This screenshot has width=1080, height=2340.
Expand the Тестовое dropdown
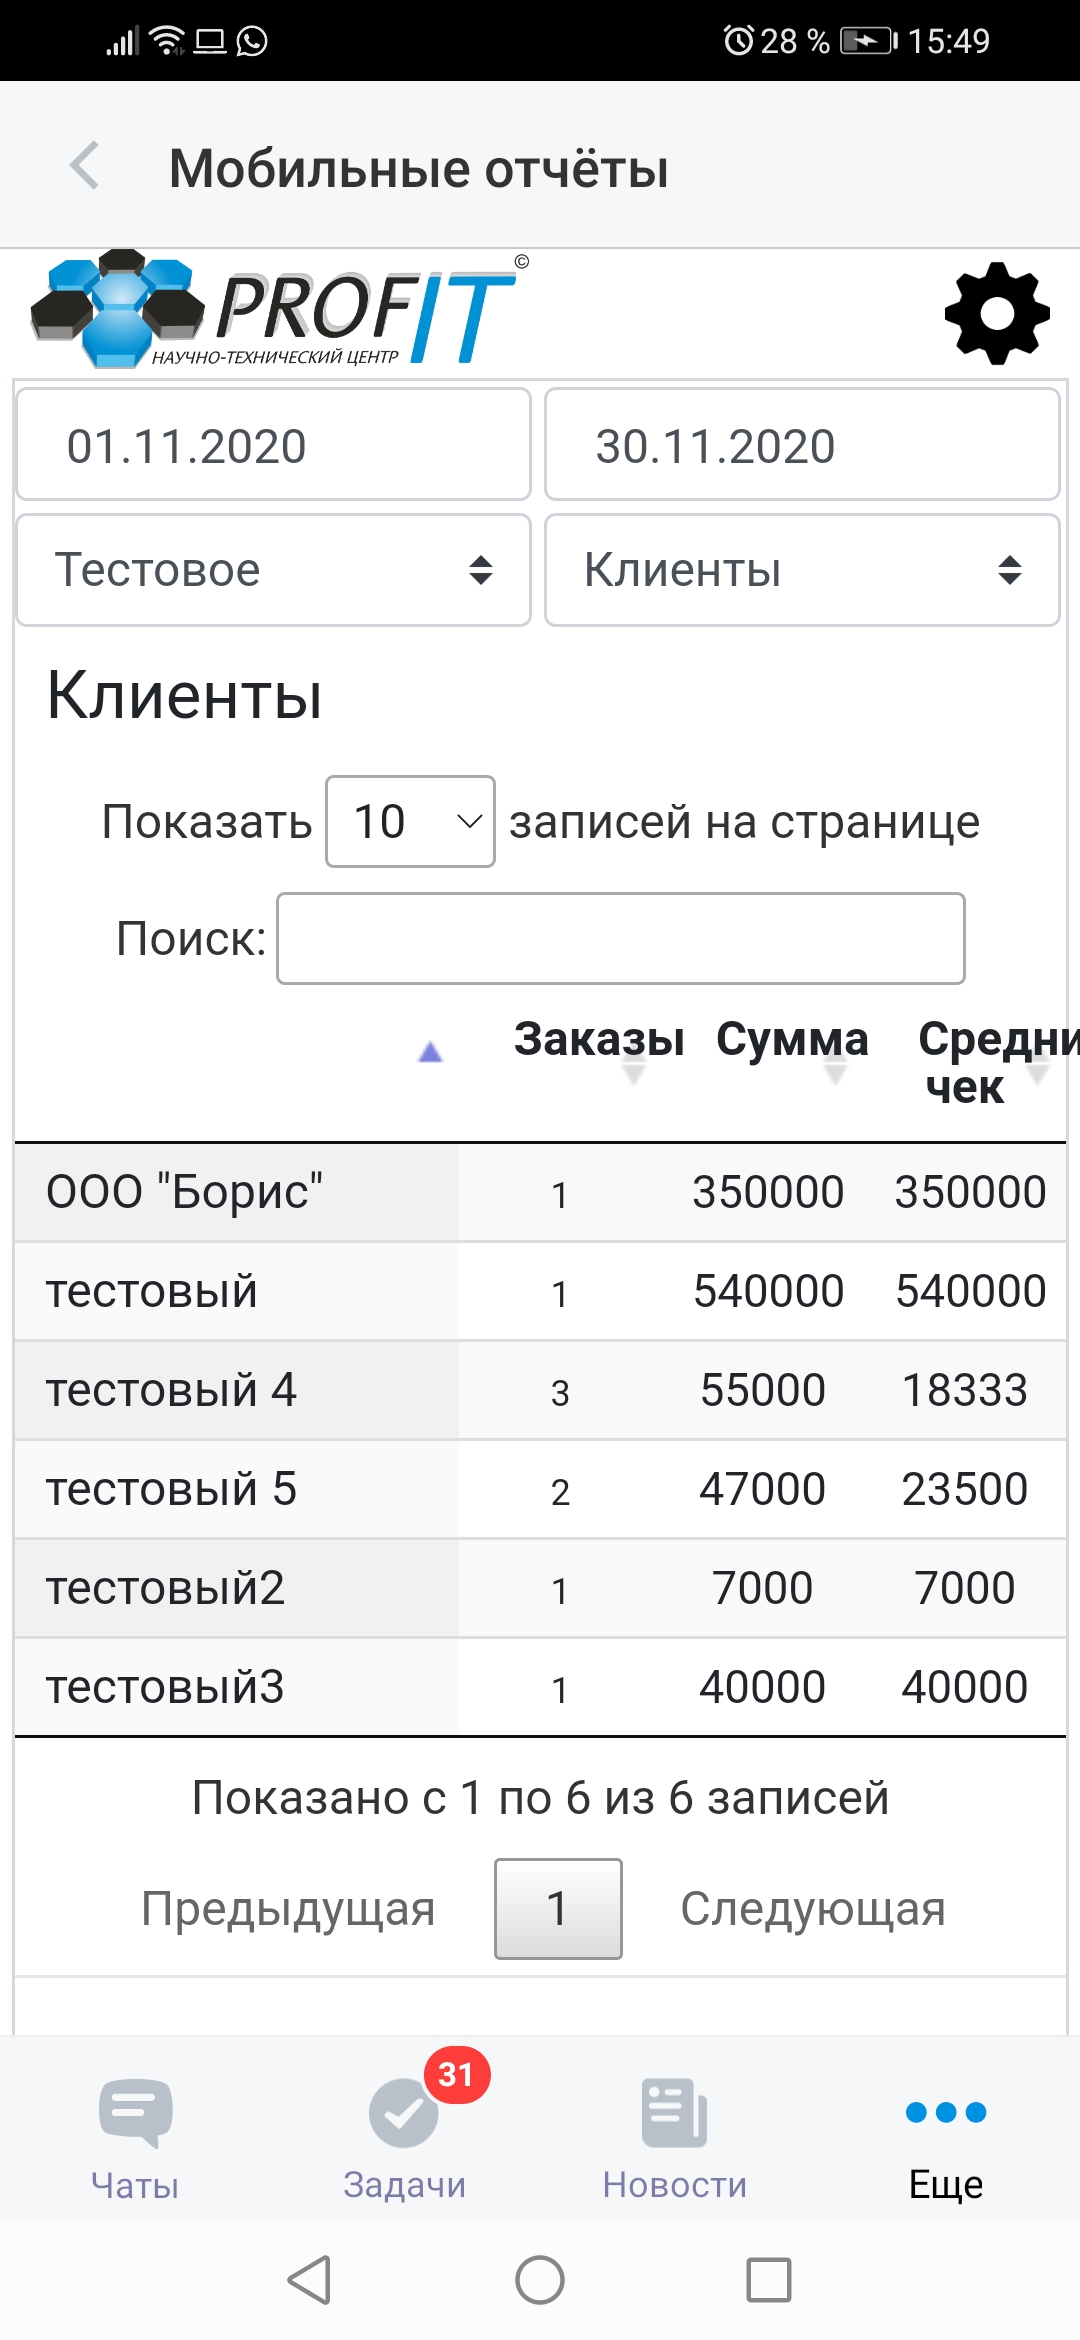point(273,570)
